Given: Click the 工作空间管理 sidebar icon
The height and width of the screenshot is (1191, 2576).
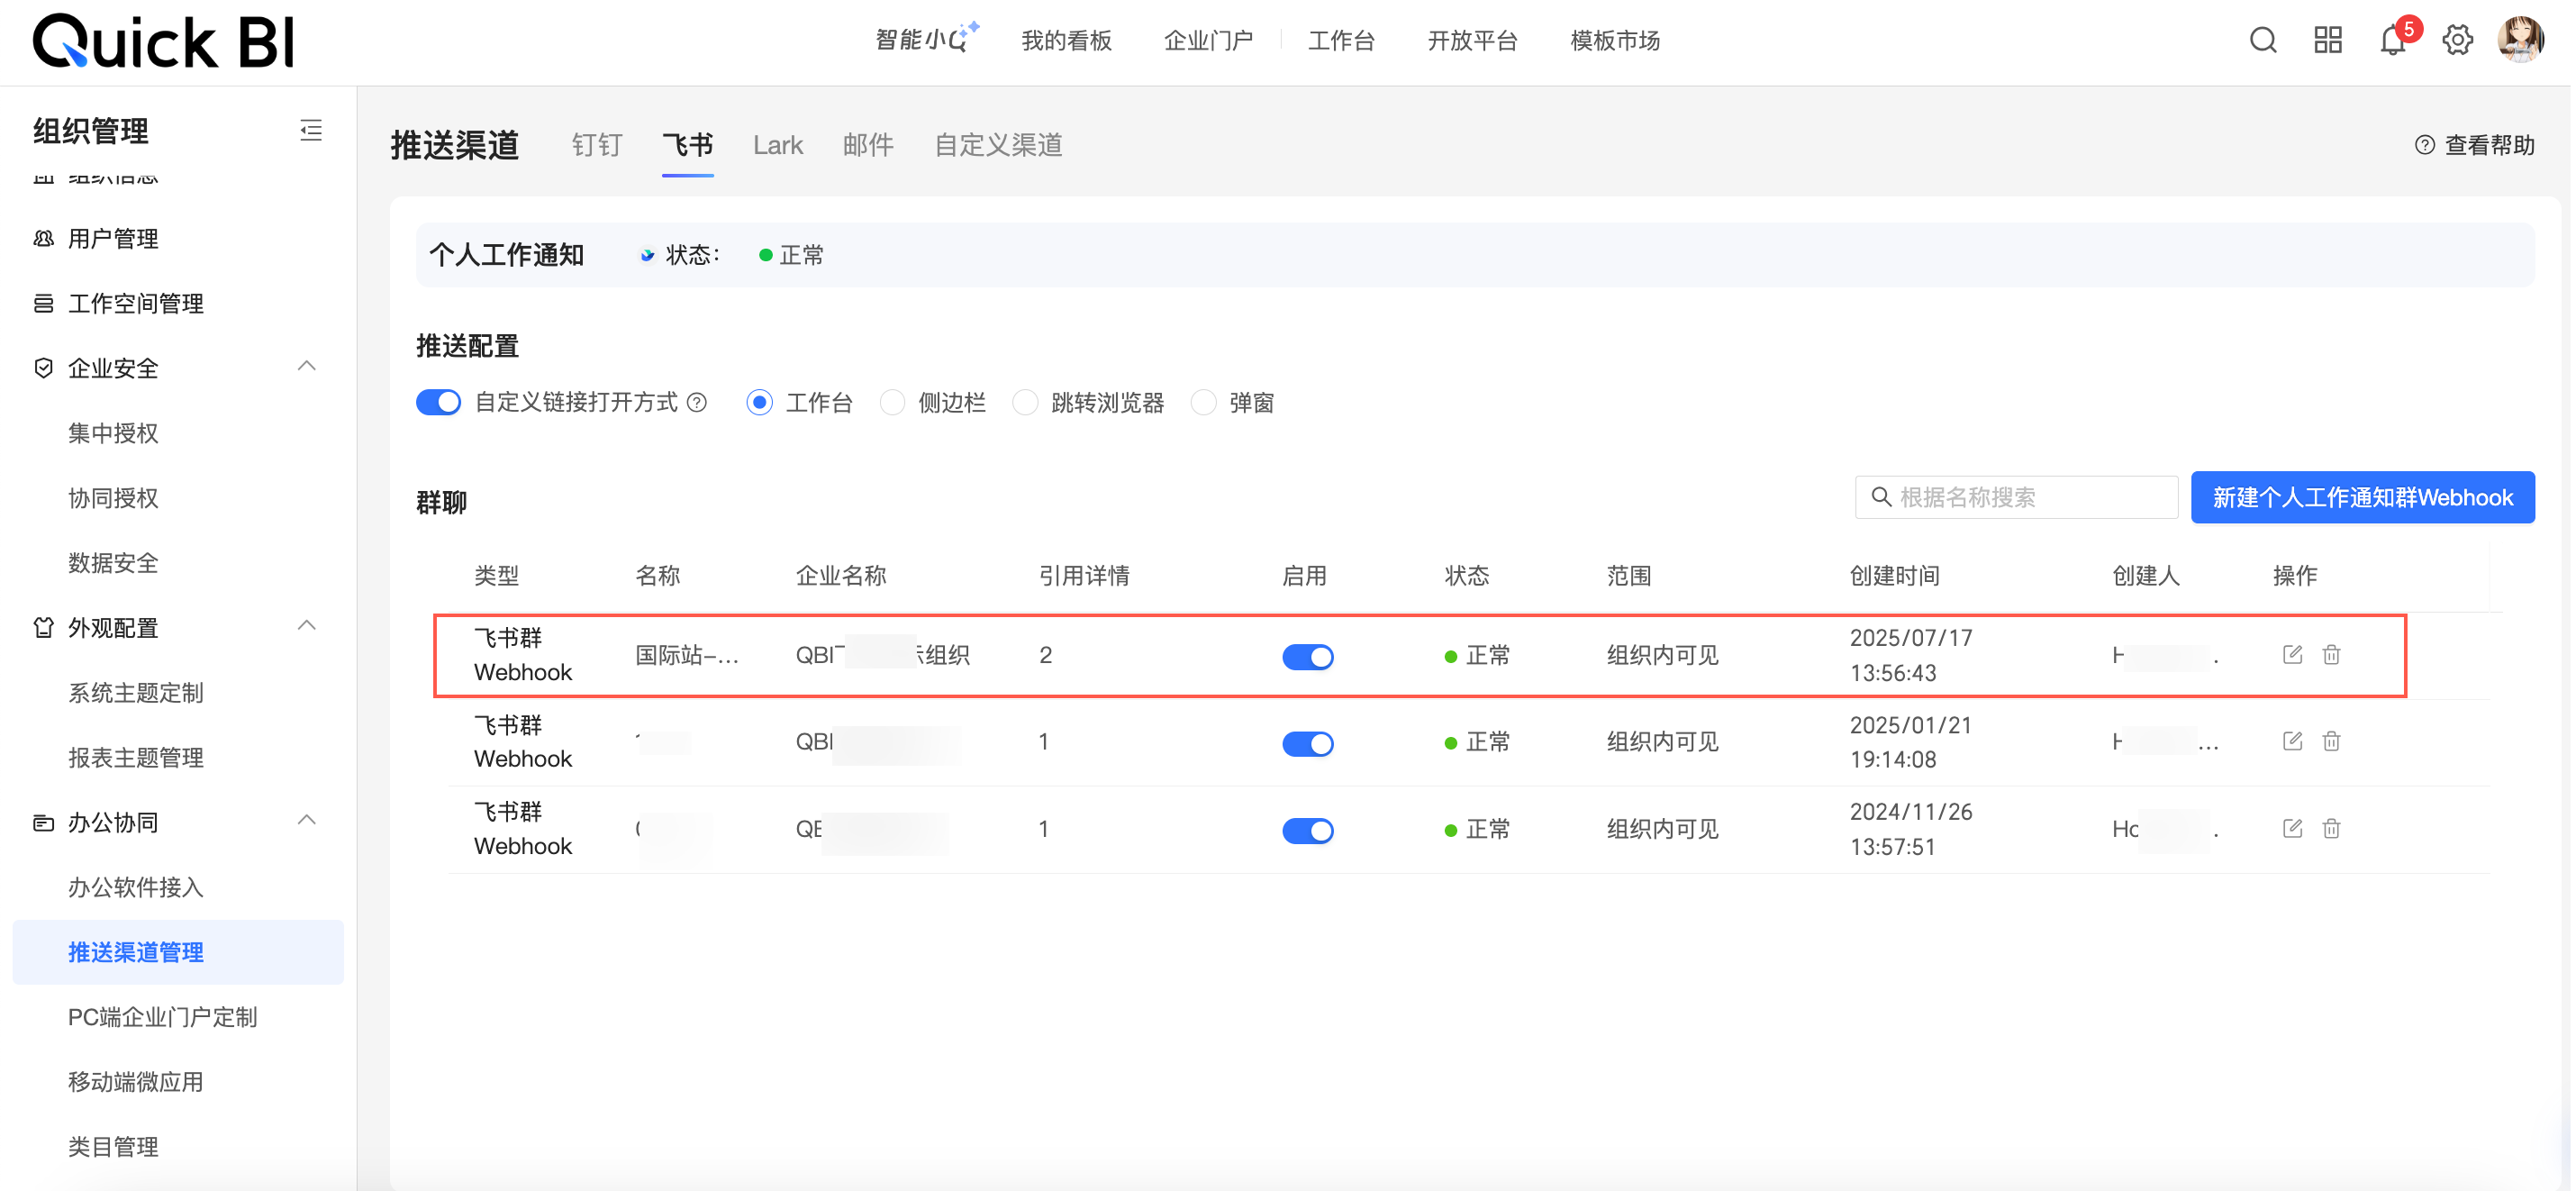Looking at the screenshot, I should click(x=43, y=303).
